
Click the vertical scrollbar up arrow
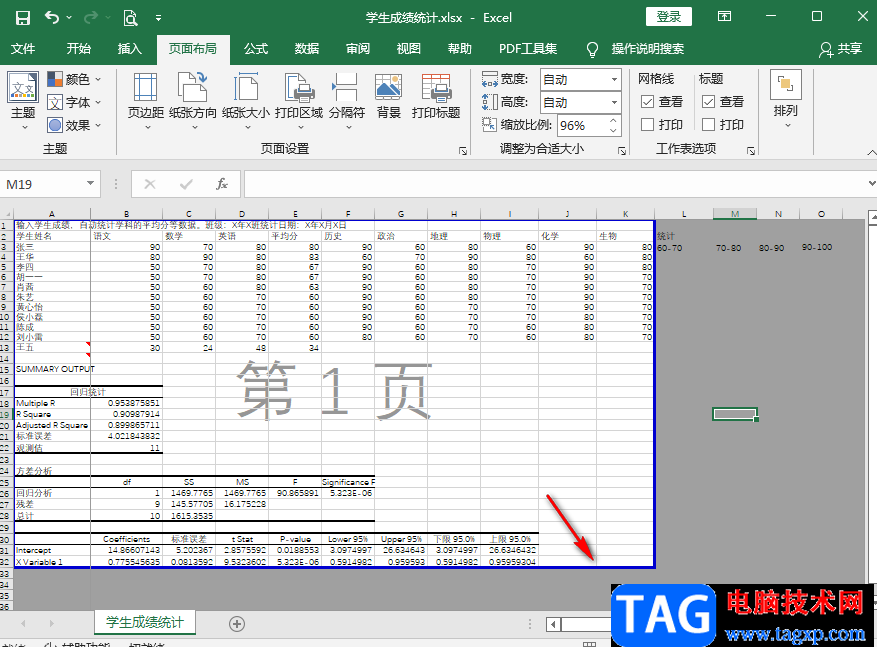pos(873,216)
